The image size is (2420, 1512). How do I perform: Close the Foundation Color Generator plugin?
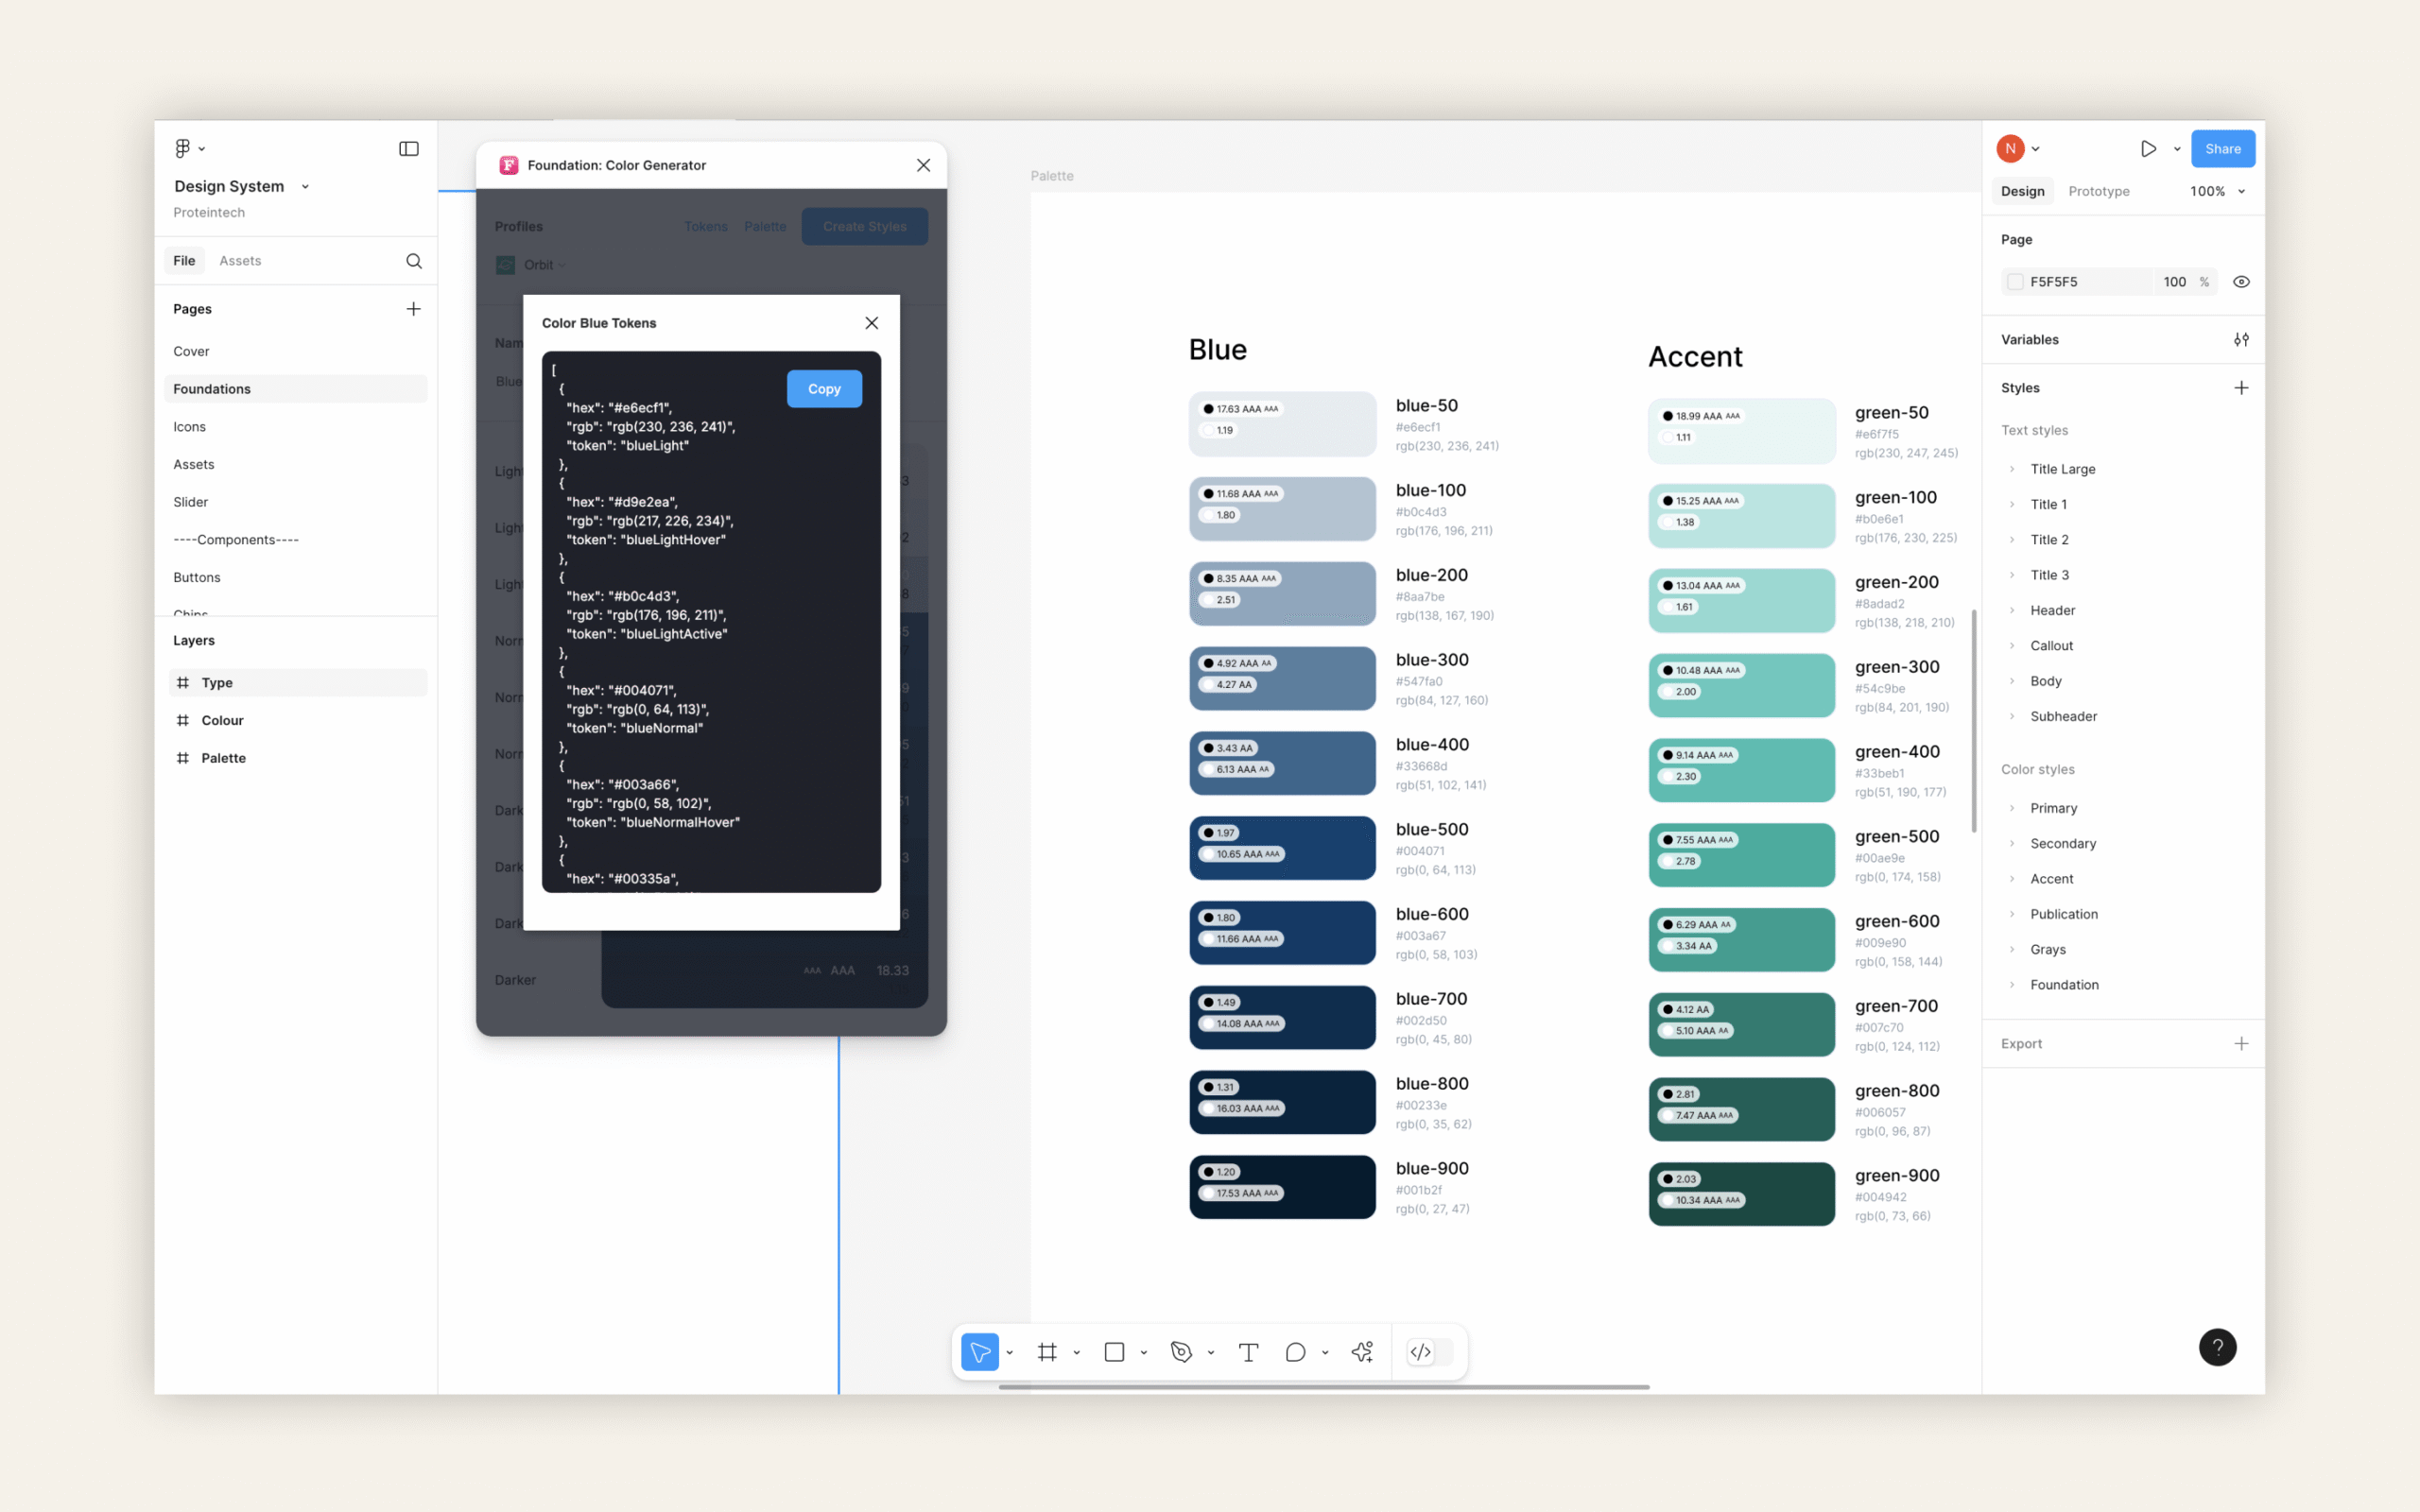tap(923, 165)
